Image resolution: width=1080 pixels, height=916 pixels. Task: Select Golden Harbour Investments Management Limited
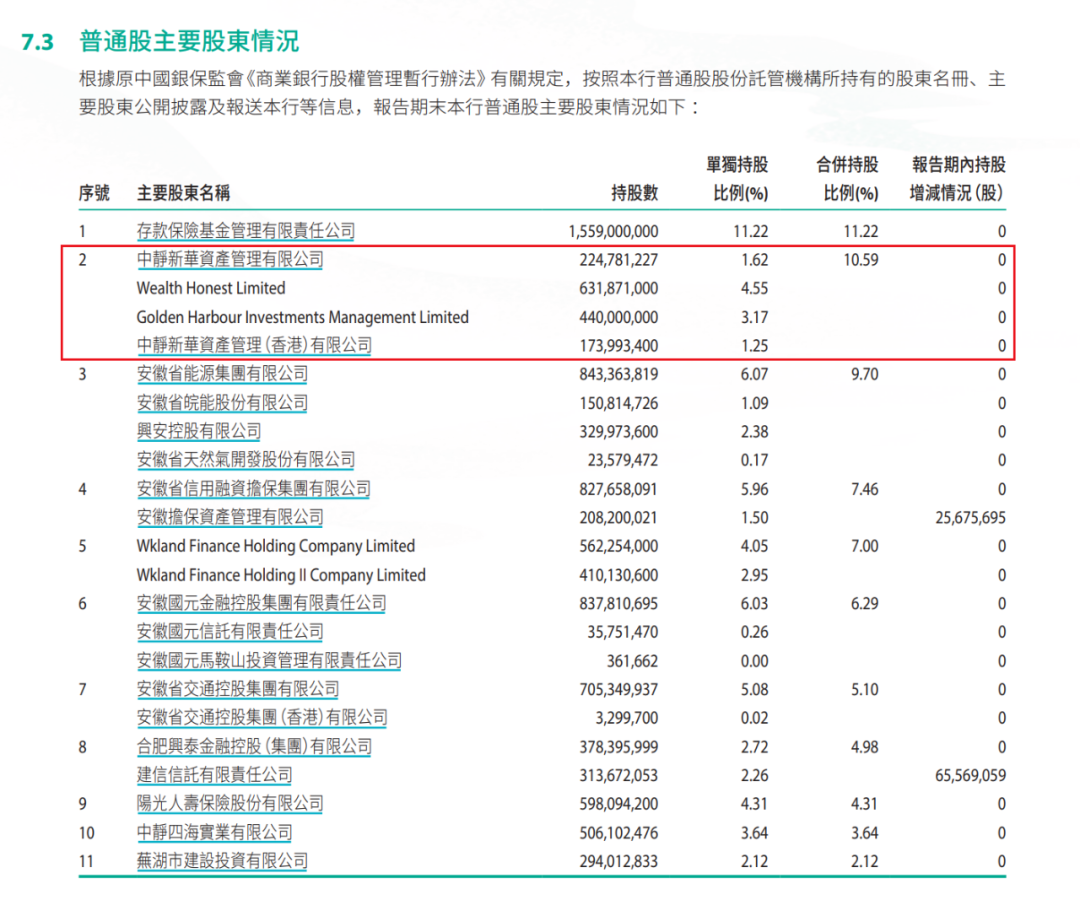click(x=302, y=318)
